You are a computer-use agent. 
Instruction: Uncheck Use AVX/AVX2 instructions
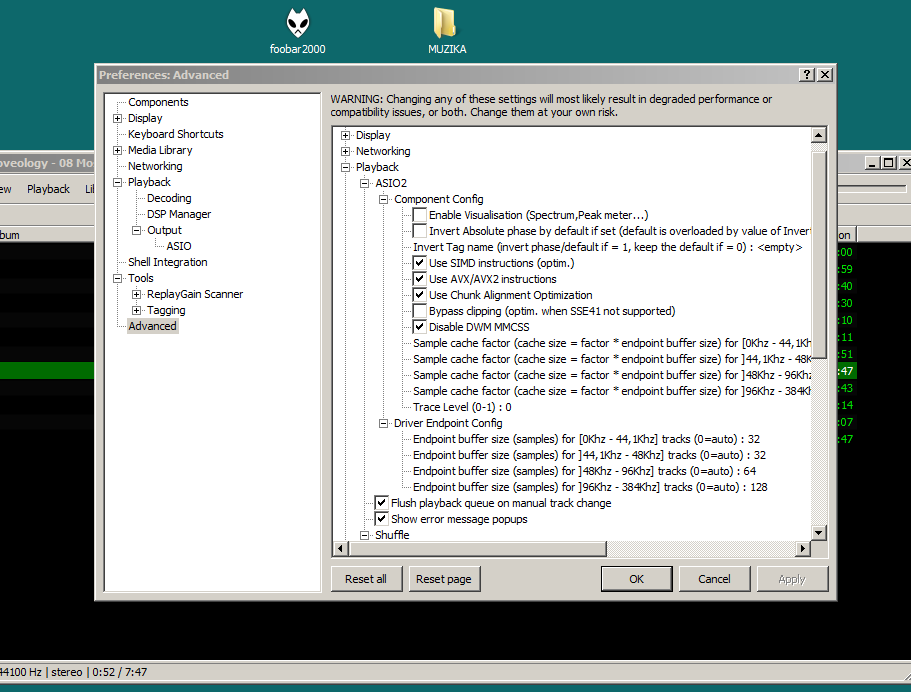(x=419, y=279)
